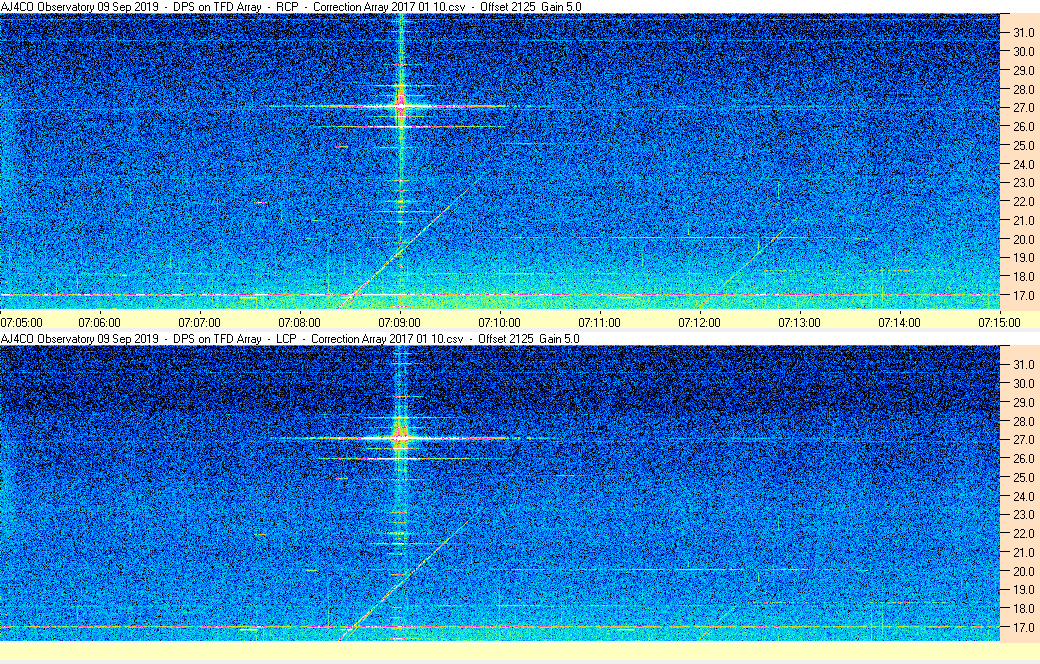Click 'Correction Array 2017 01 10.csv' in the LCP title

(x=387, y=339)
